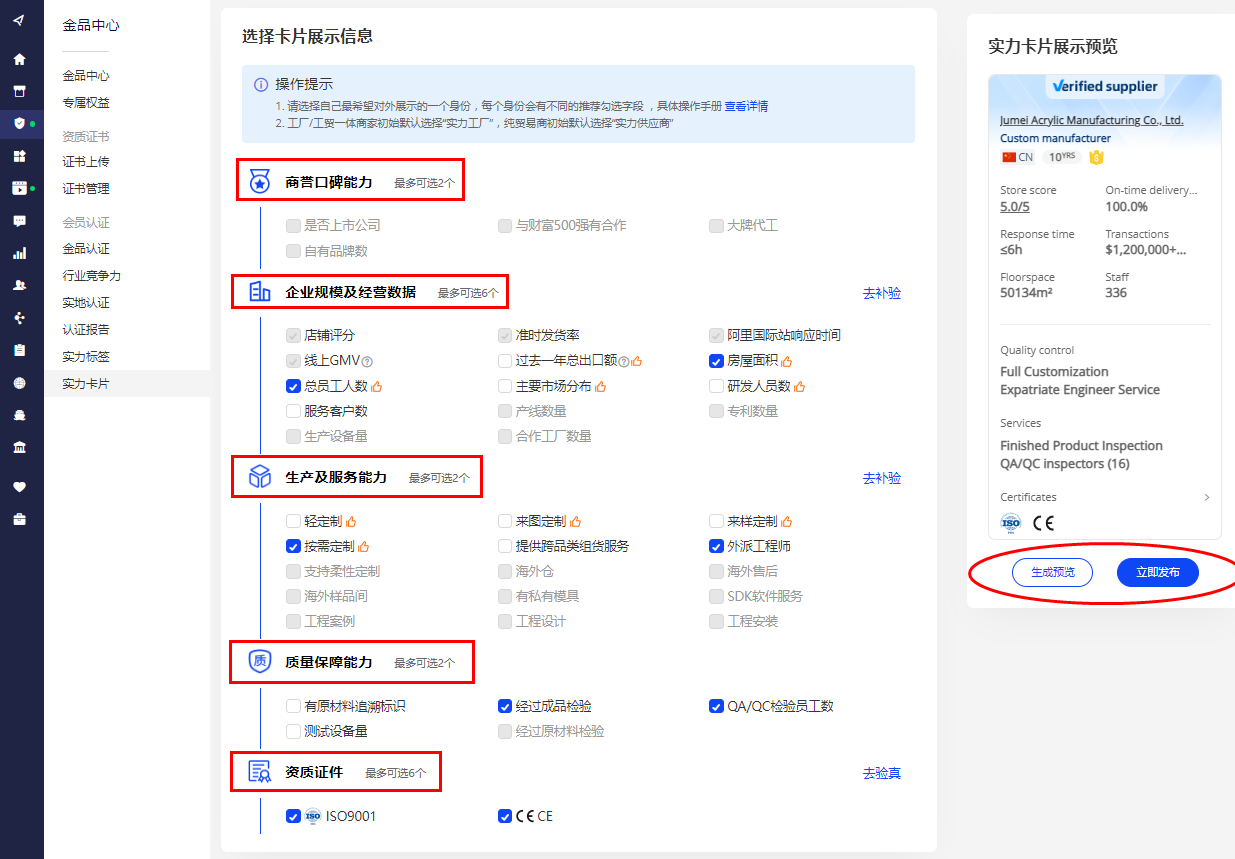This screenshot has height=859, width=1235.
Task: Click the briefcase icon at sidebar bottom
Action: click(19, 519)
